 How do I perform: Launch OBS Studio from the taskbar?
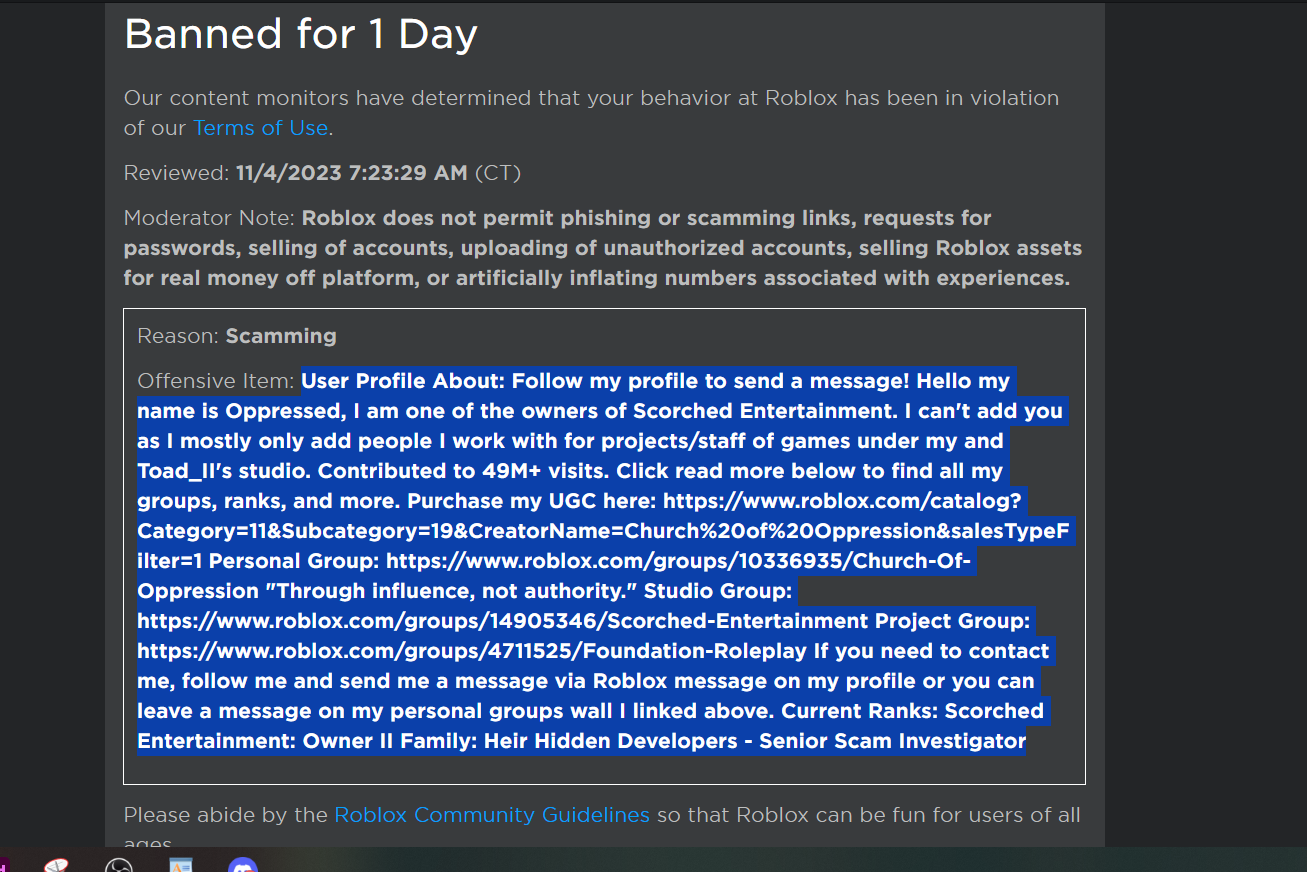[x=119, y=864]
